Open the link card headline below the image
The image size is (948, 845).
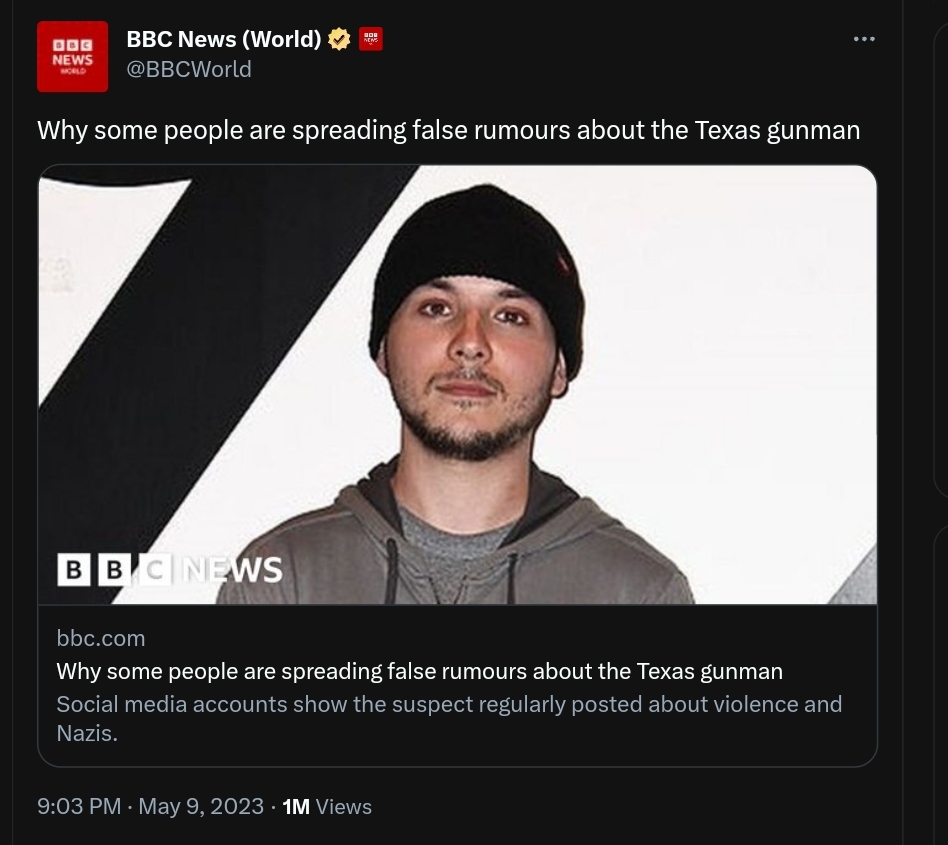click(x=419, y=671)
